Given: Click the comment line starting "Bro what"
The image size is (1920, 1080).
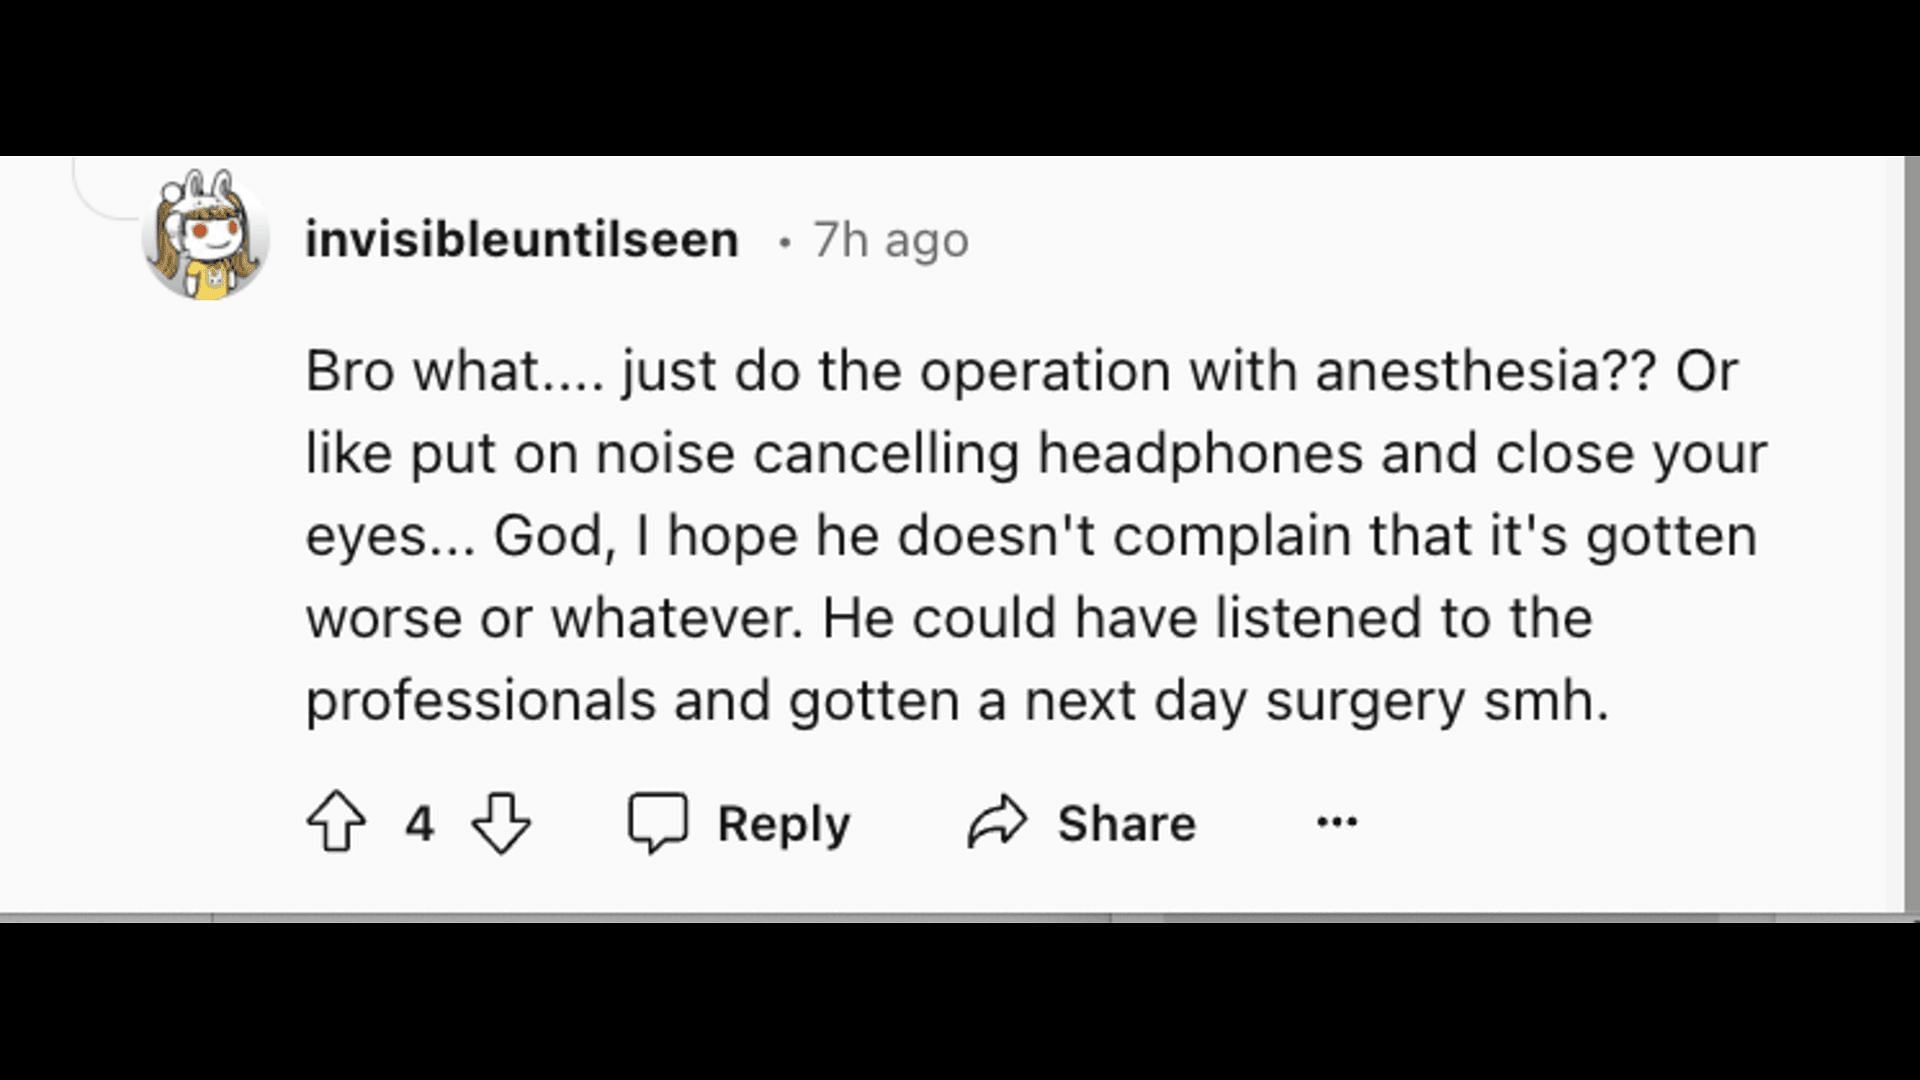Looking at the screenshot, I should click(1021, 371).
